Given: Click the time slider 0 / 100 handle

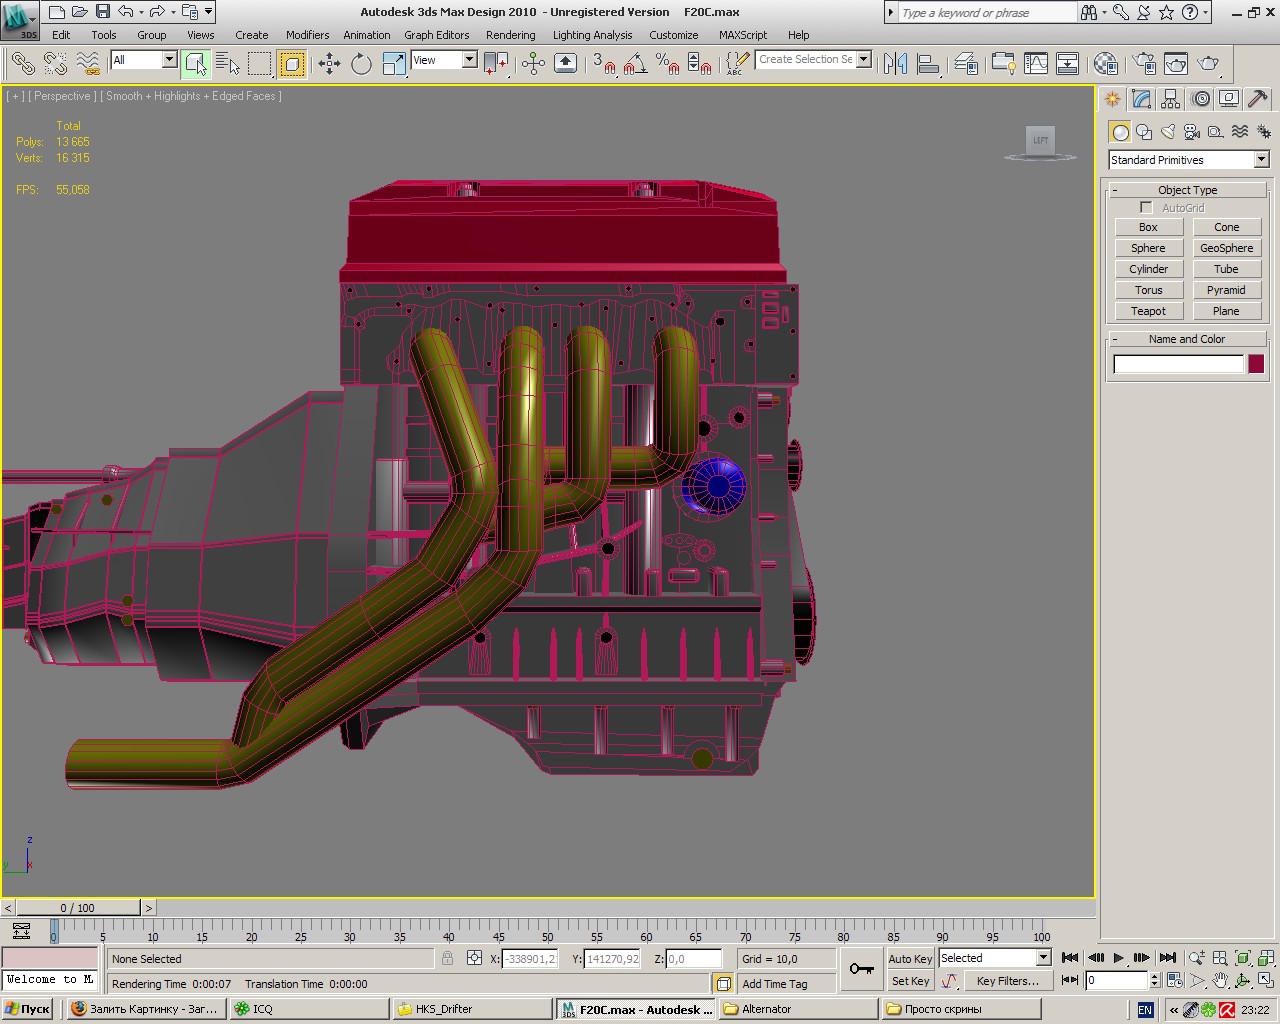Looking at the screenshot, I should click(x=78, y=908).
